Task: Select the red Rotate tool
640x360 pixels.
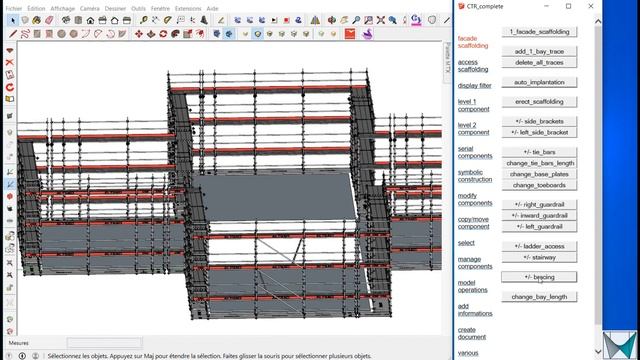Action: pyautogui.click(x=163, y=34)
